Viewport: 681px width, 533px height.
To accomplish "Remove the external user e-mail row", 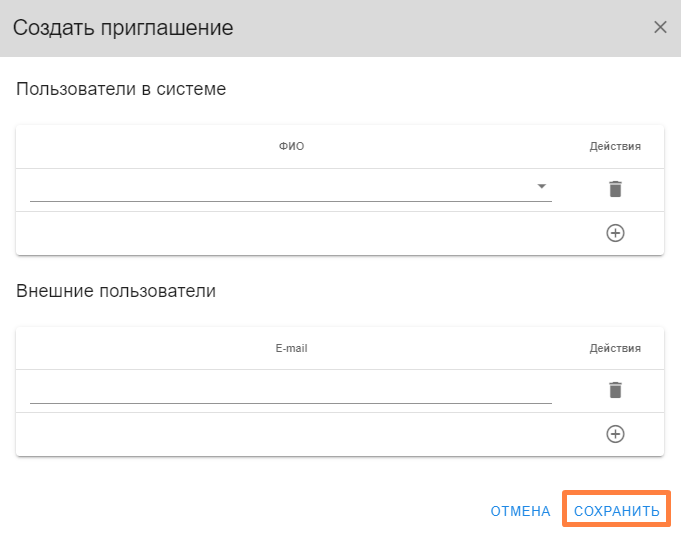I will [615, 390].
